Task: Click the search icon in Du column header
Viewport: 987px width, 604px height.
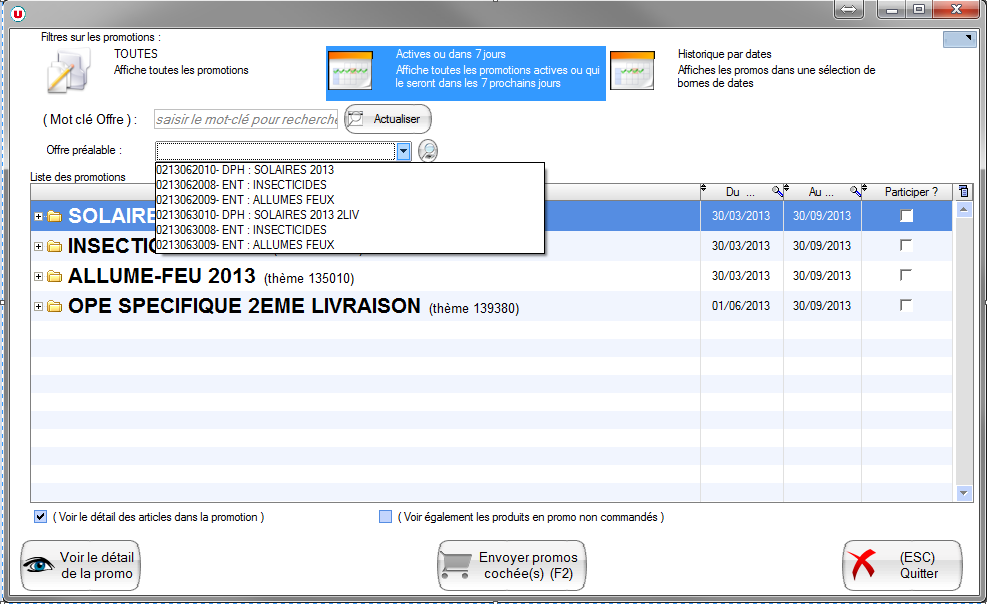Action: (x=775, y=191)
